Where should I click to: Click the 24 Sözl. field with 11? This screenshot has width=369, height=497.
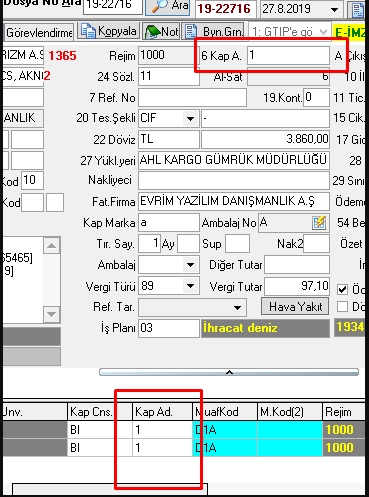169,76
